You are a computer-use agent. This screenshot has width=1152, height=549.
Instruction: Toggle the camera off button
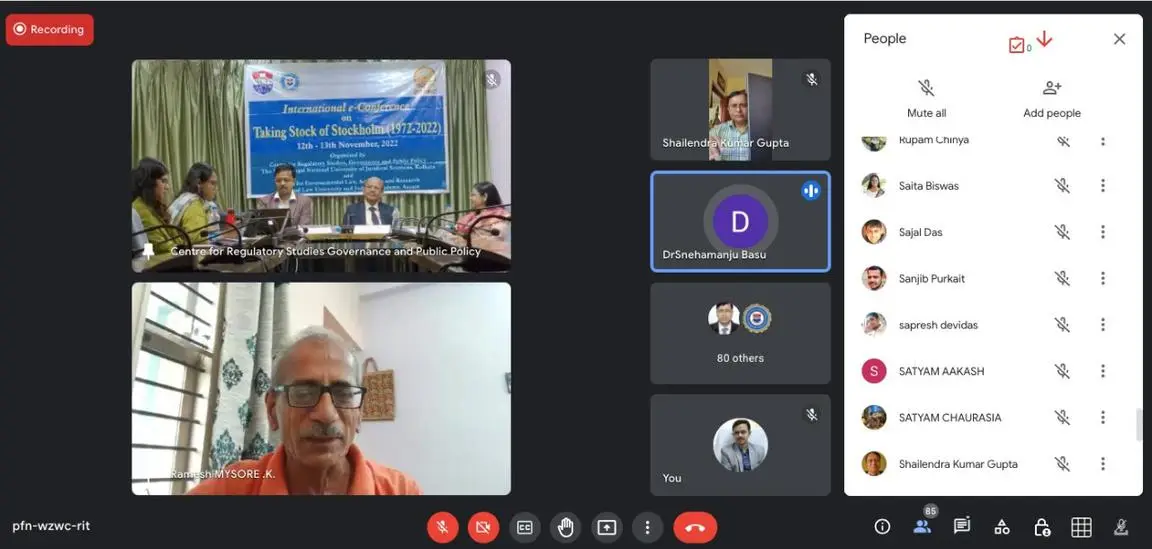[x=483, y=527]
